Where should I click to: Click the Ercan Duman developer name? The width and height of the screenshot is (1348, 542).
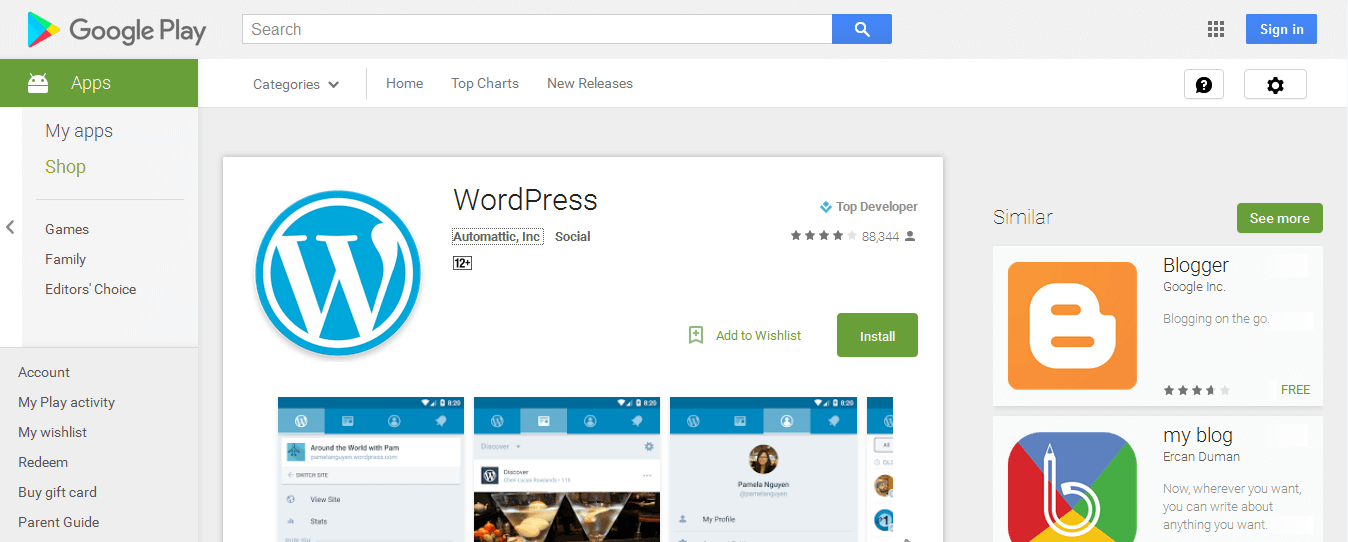1201,457
